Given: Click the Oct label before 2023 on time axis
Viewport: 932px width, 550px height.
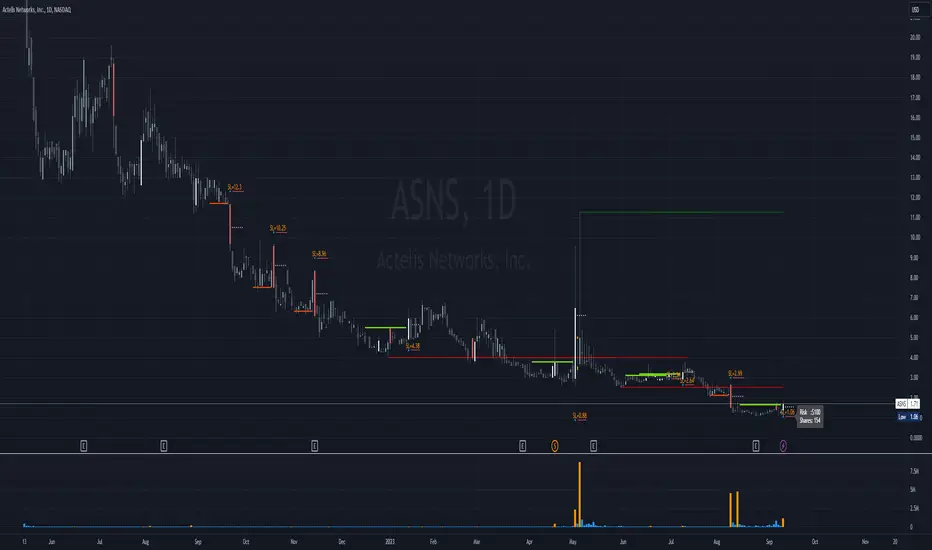Looking at the screenshot, I should coord(246,542).
